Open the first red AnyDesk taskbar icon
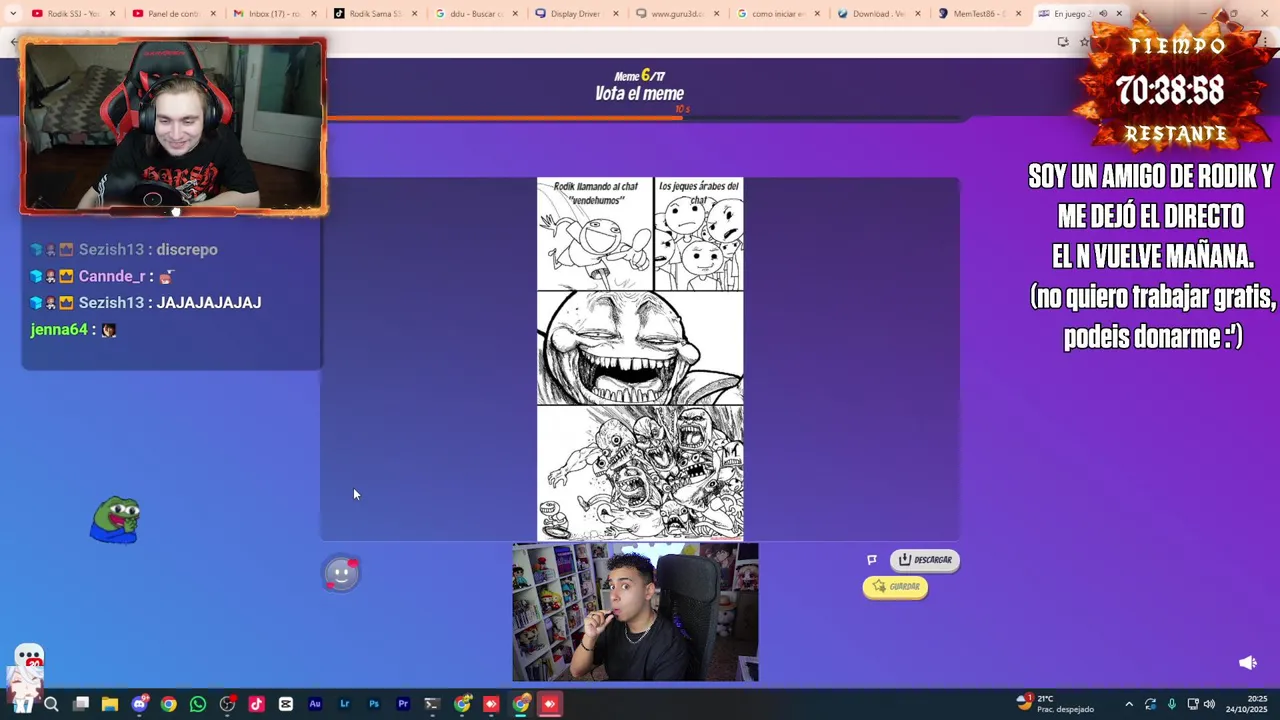The height and width of the screenshot is (720, 1280). coord(491,704)
